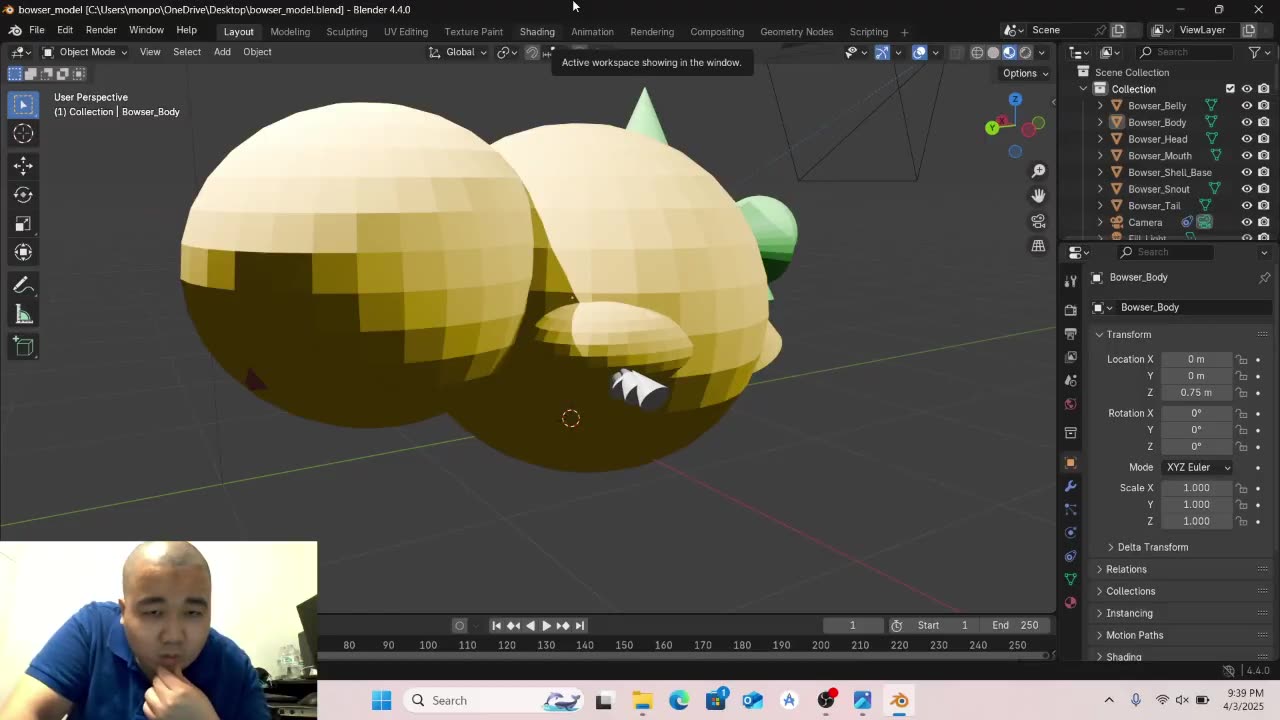Image resolution: width=1280 pixels, height=720 pixels.
Task: Play the animation forward
Action: pyautogui.click(x=546, y=625)
